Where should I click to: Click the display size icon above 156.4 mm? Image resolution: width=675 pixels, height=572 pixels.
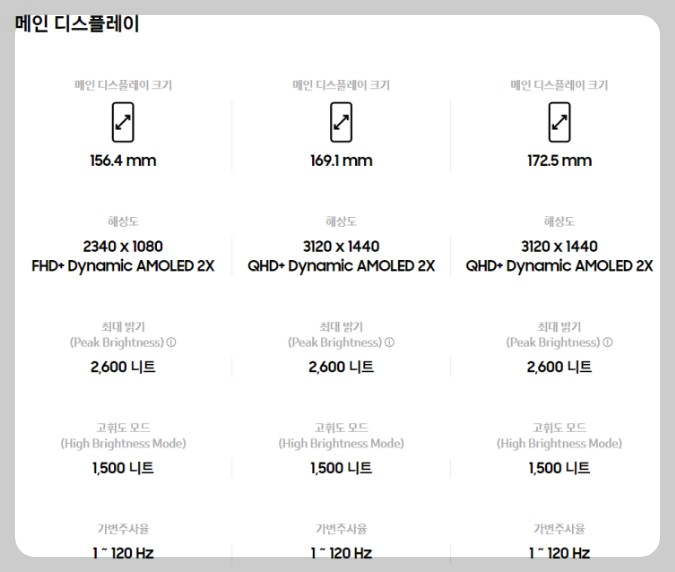click(123, 122)
